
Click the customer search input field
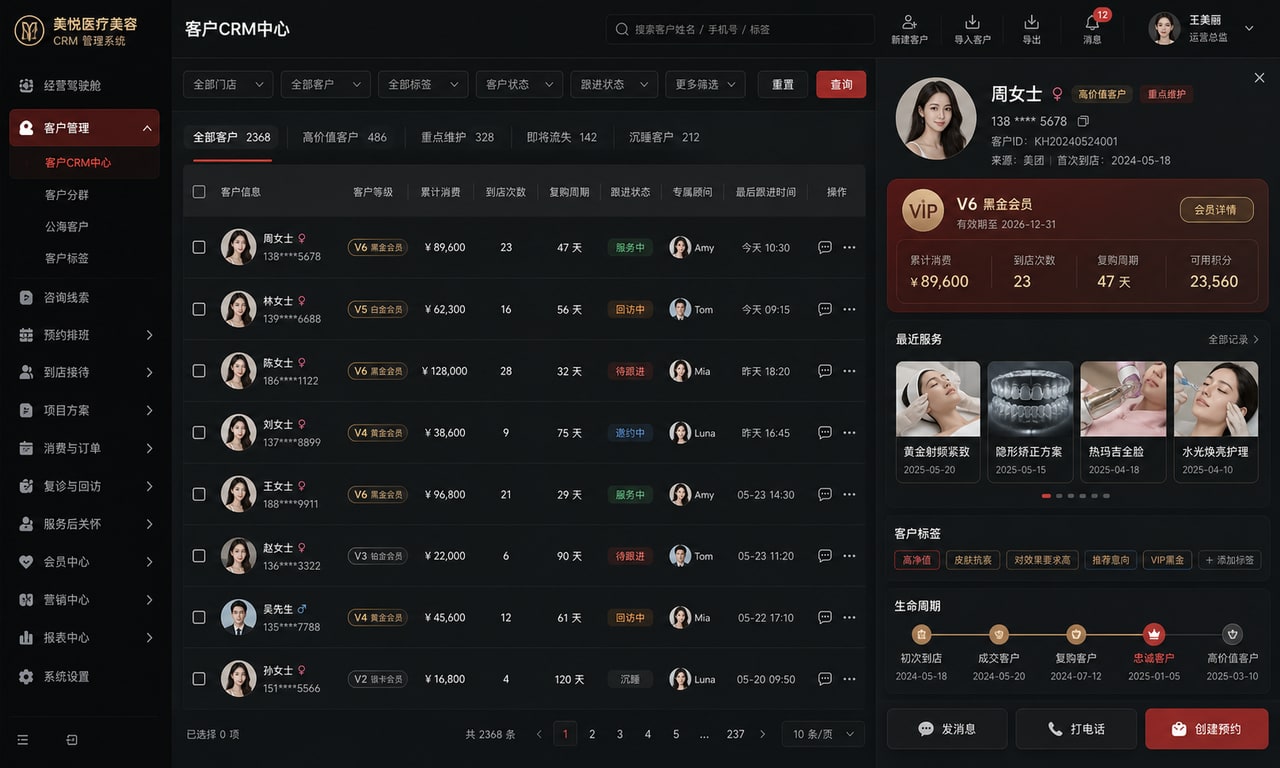click(x=740, y=29)
